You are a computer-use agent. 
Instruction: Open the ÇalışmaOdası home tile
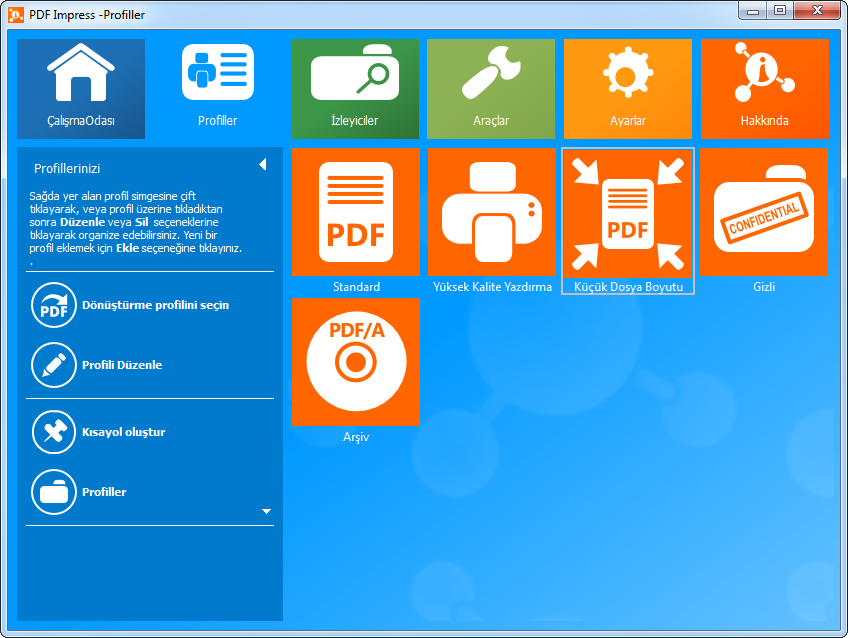81,88
